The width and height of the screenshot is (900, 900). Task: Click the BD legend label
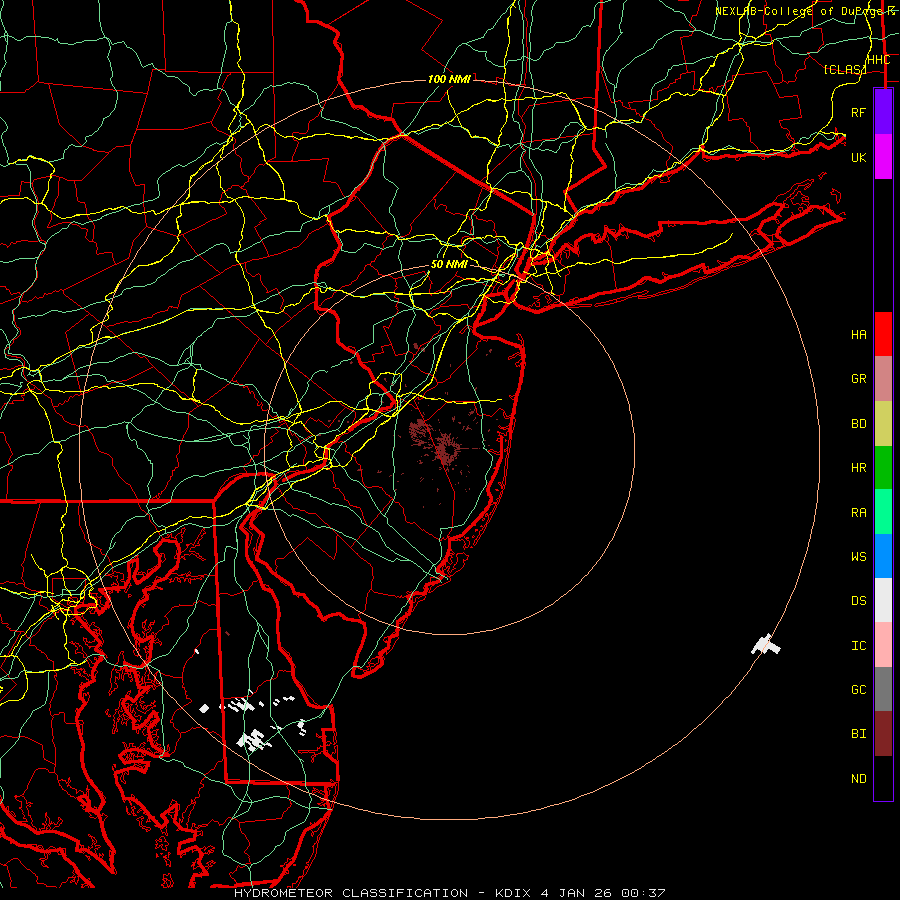[x=858, y=424]
